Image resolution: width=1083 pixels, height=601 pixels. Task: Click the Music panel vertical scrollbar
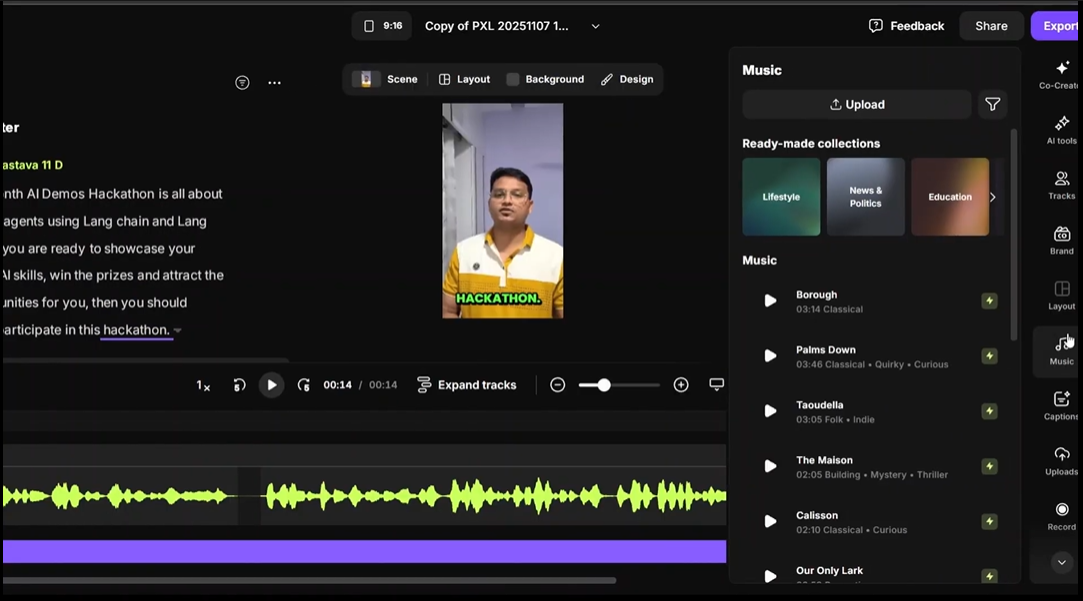pos(1013,235)
